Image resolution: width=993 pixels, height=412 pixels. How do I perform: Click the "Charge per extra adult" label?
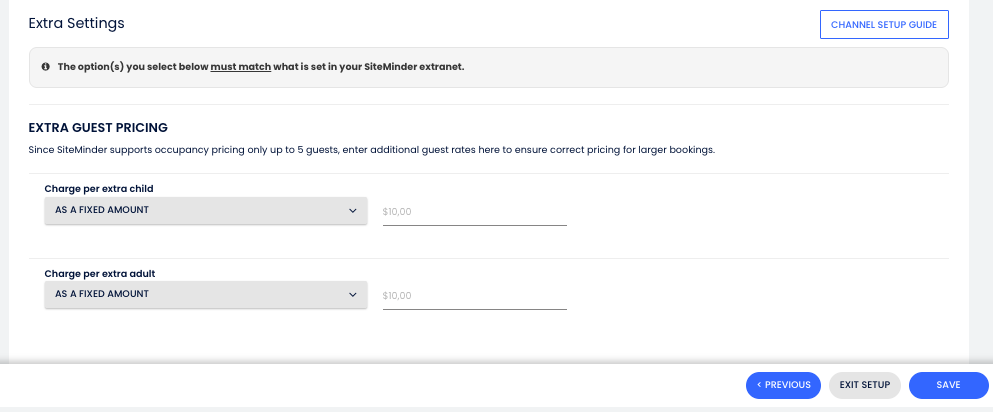pos(99,273)
